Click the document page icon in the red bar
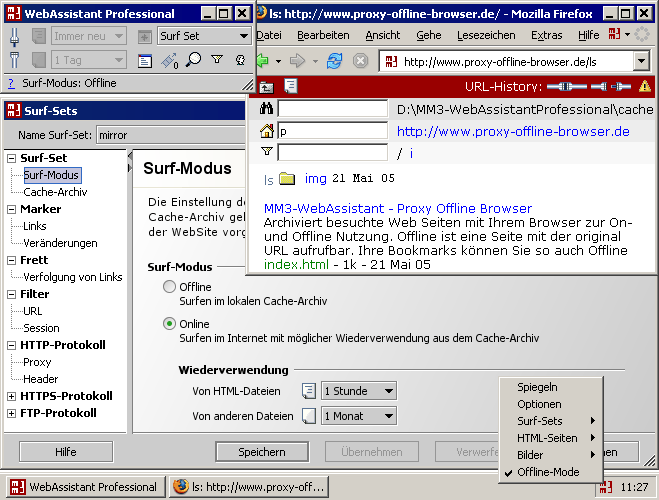 pyautogui.click(x=291, y=86)
